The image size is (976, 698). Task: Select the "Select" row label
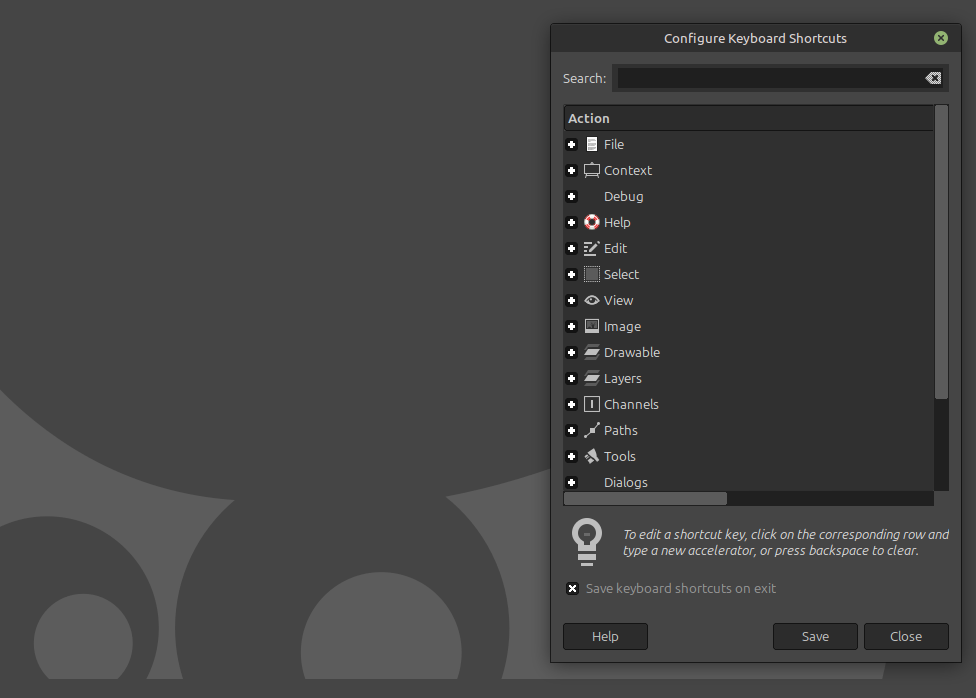click(x=621, y=275)
